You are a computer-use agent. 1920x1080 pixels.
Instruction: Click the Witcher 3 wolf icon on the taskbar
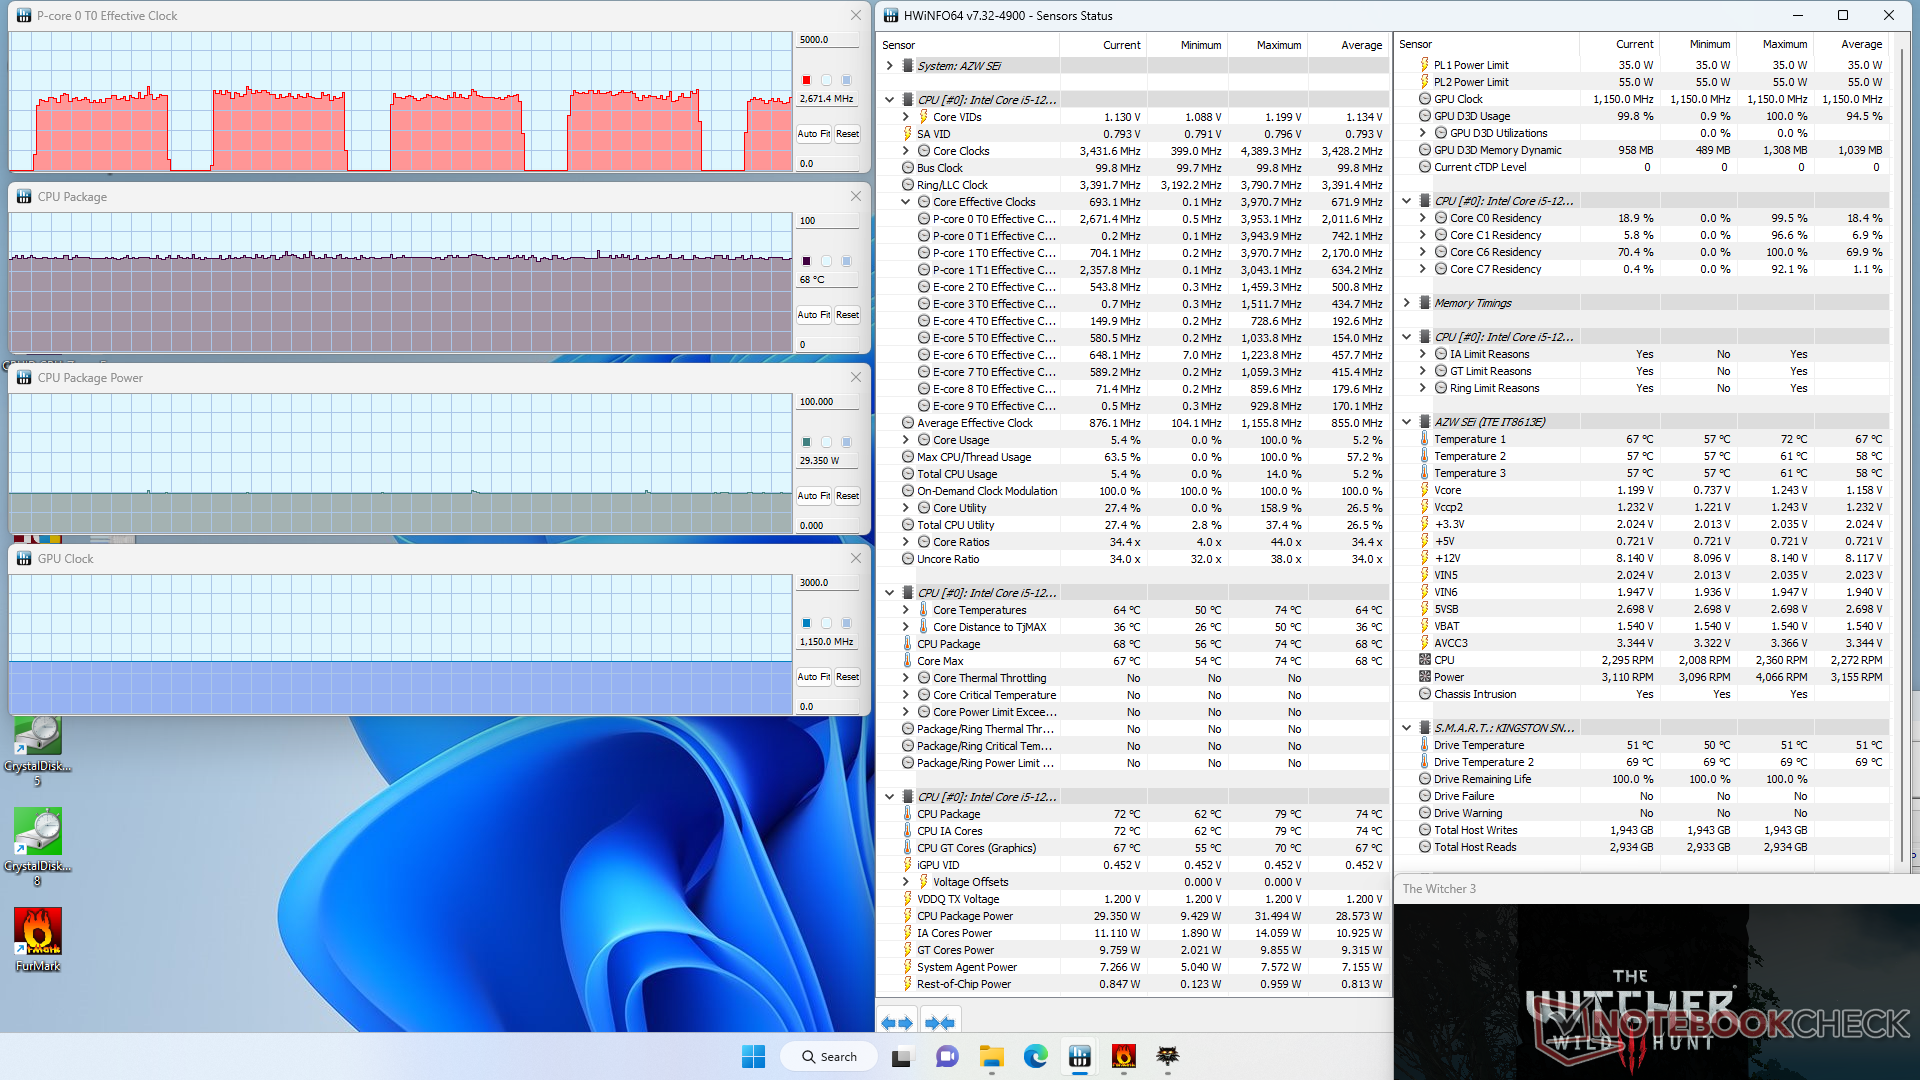coord(1167,1056)
